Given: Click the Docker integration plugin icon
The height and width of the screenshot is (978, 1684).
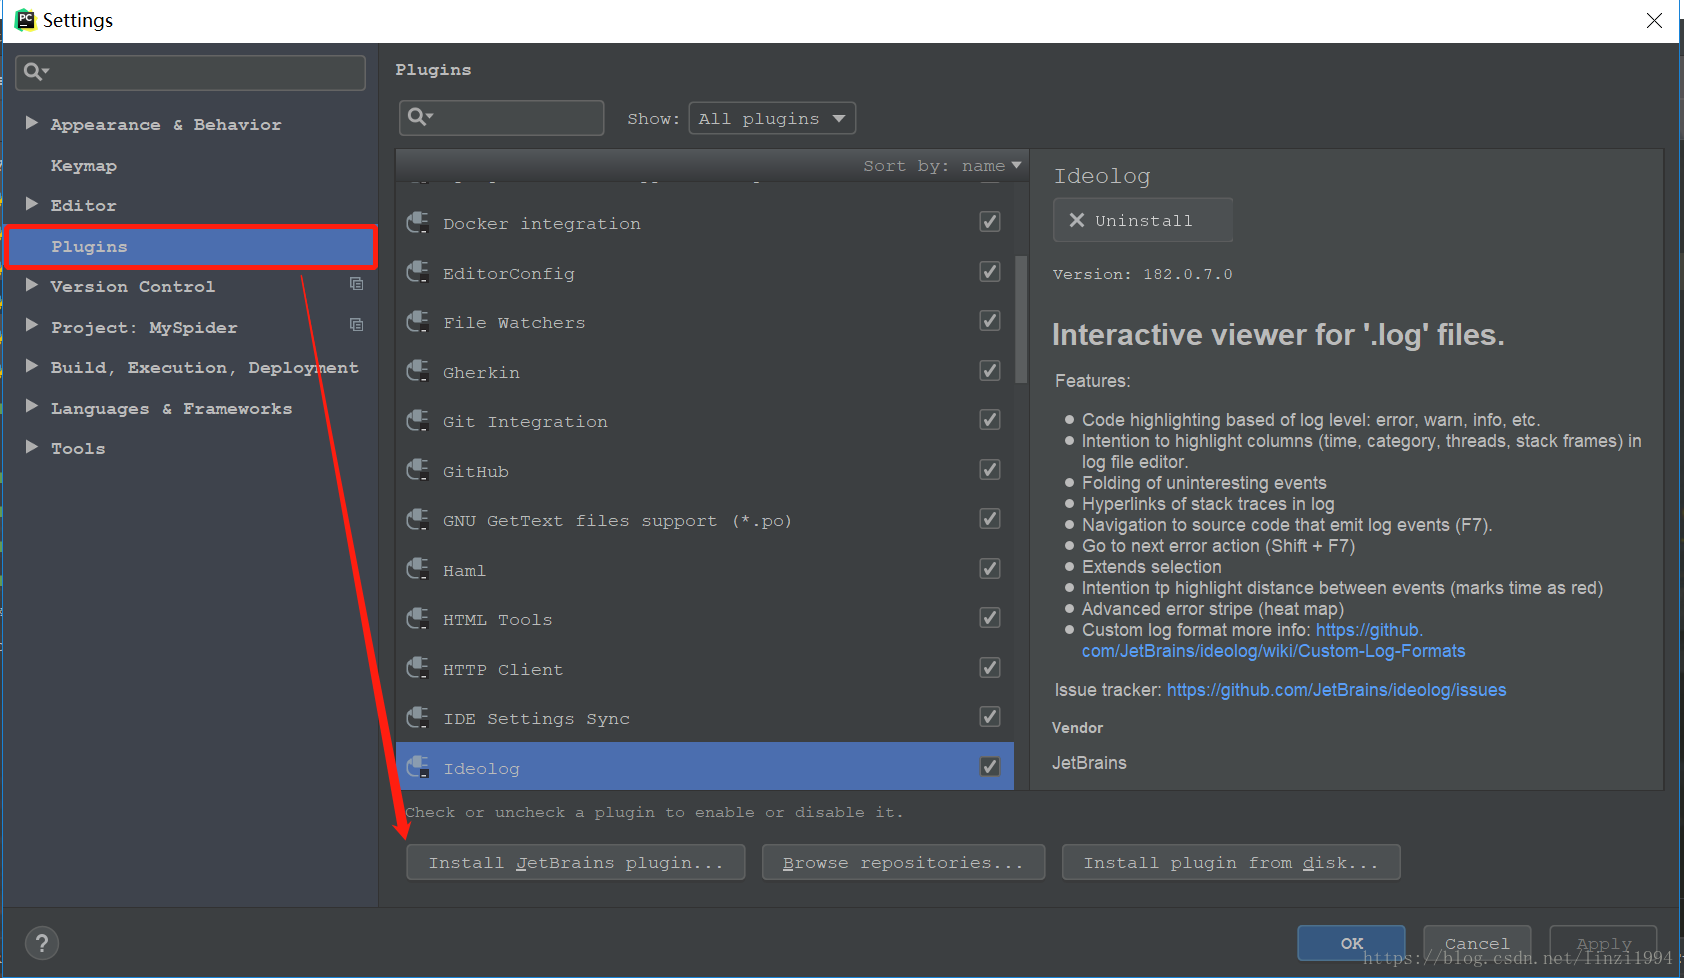Looking at the screenshot, I should point(418,223).
